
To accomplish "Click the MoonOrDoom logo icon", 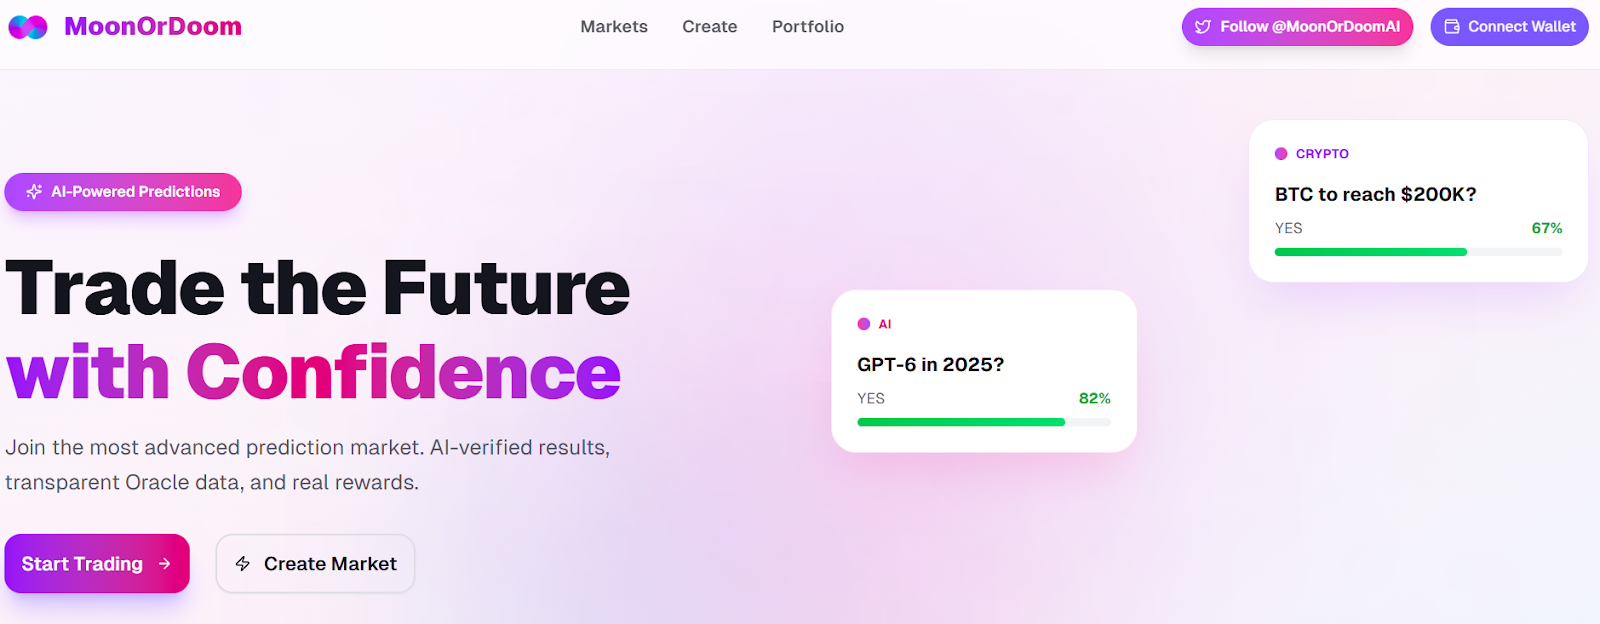I will [x=28, y=27].
